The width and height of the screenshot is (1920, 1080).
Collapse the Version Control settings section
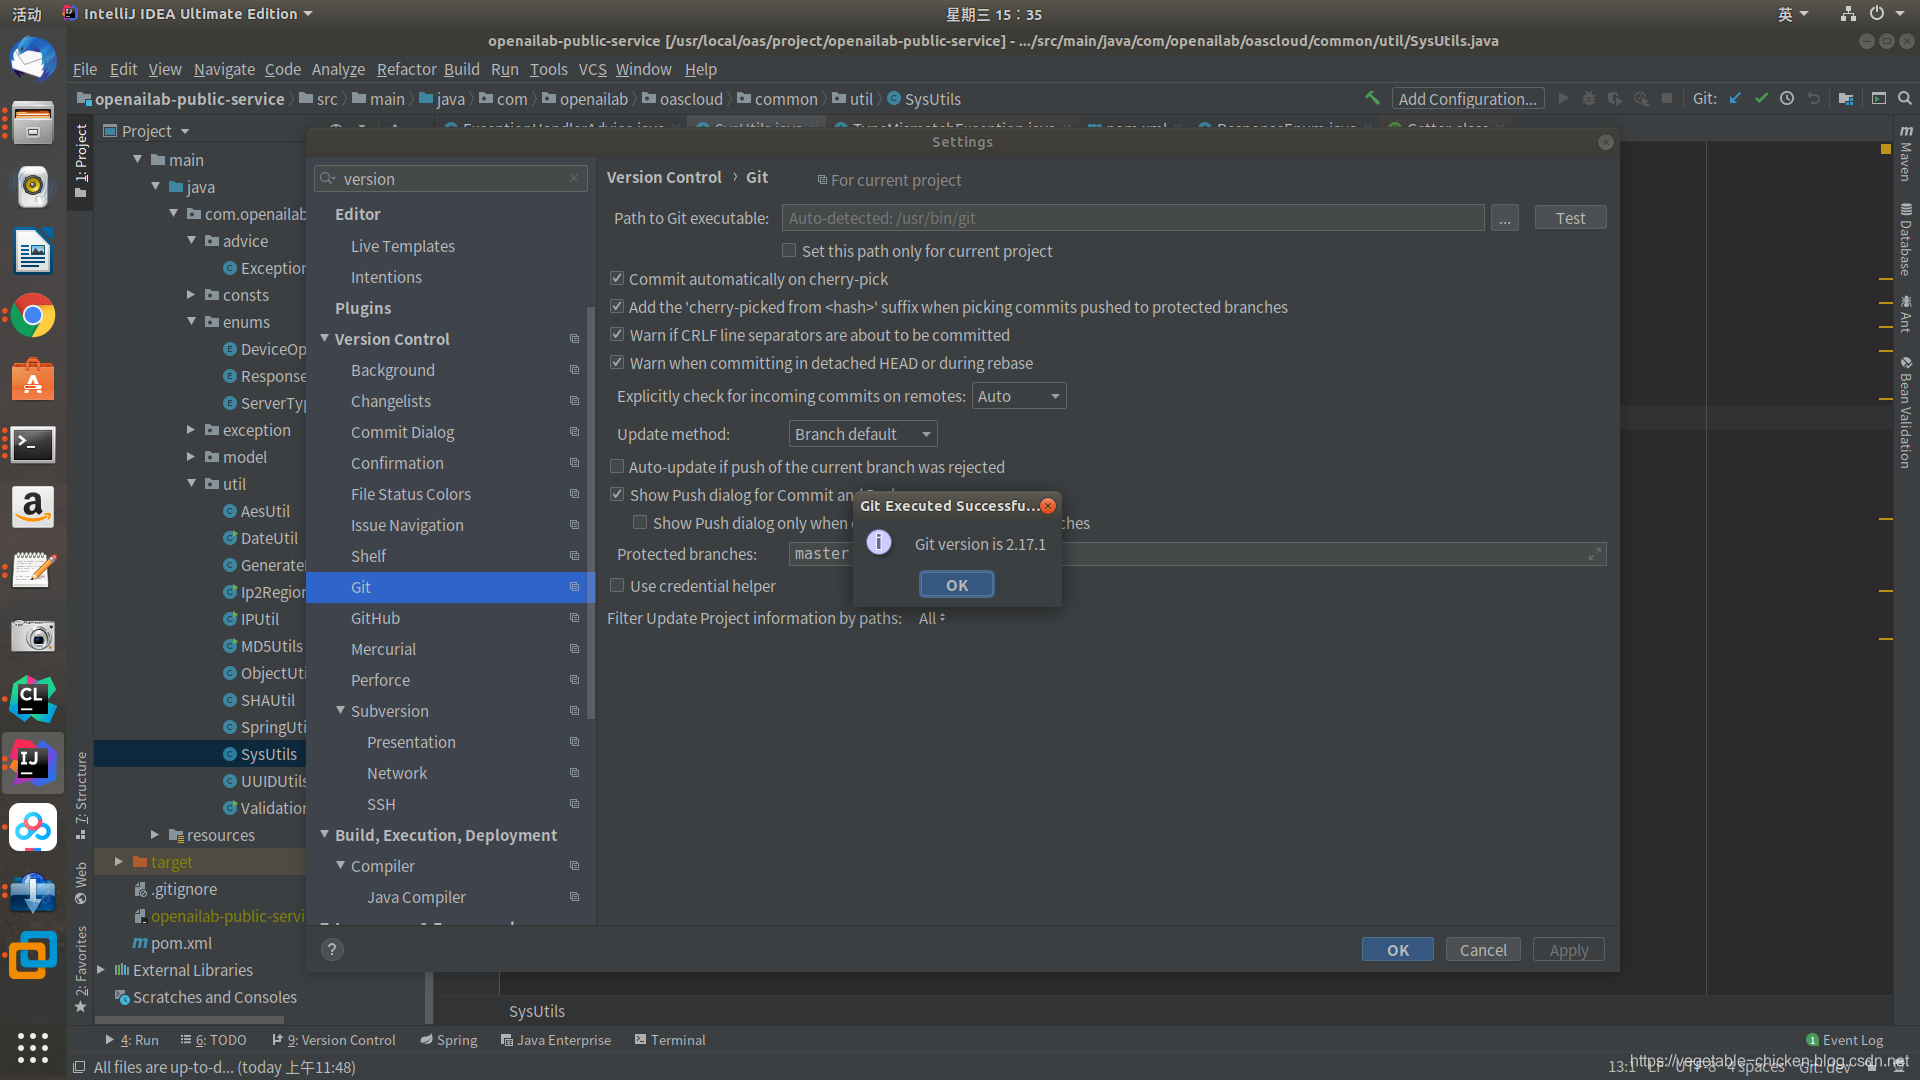324,339
